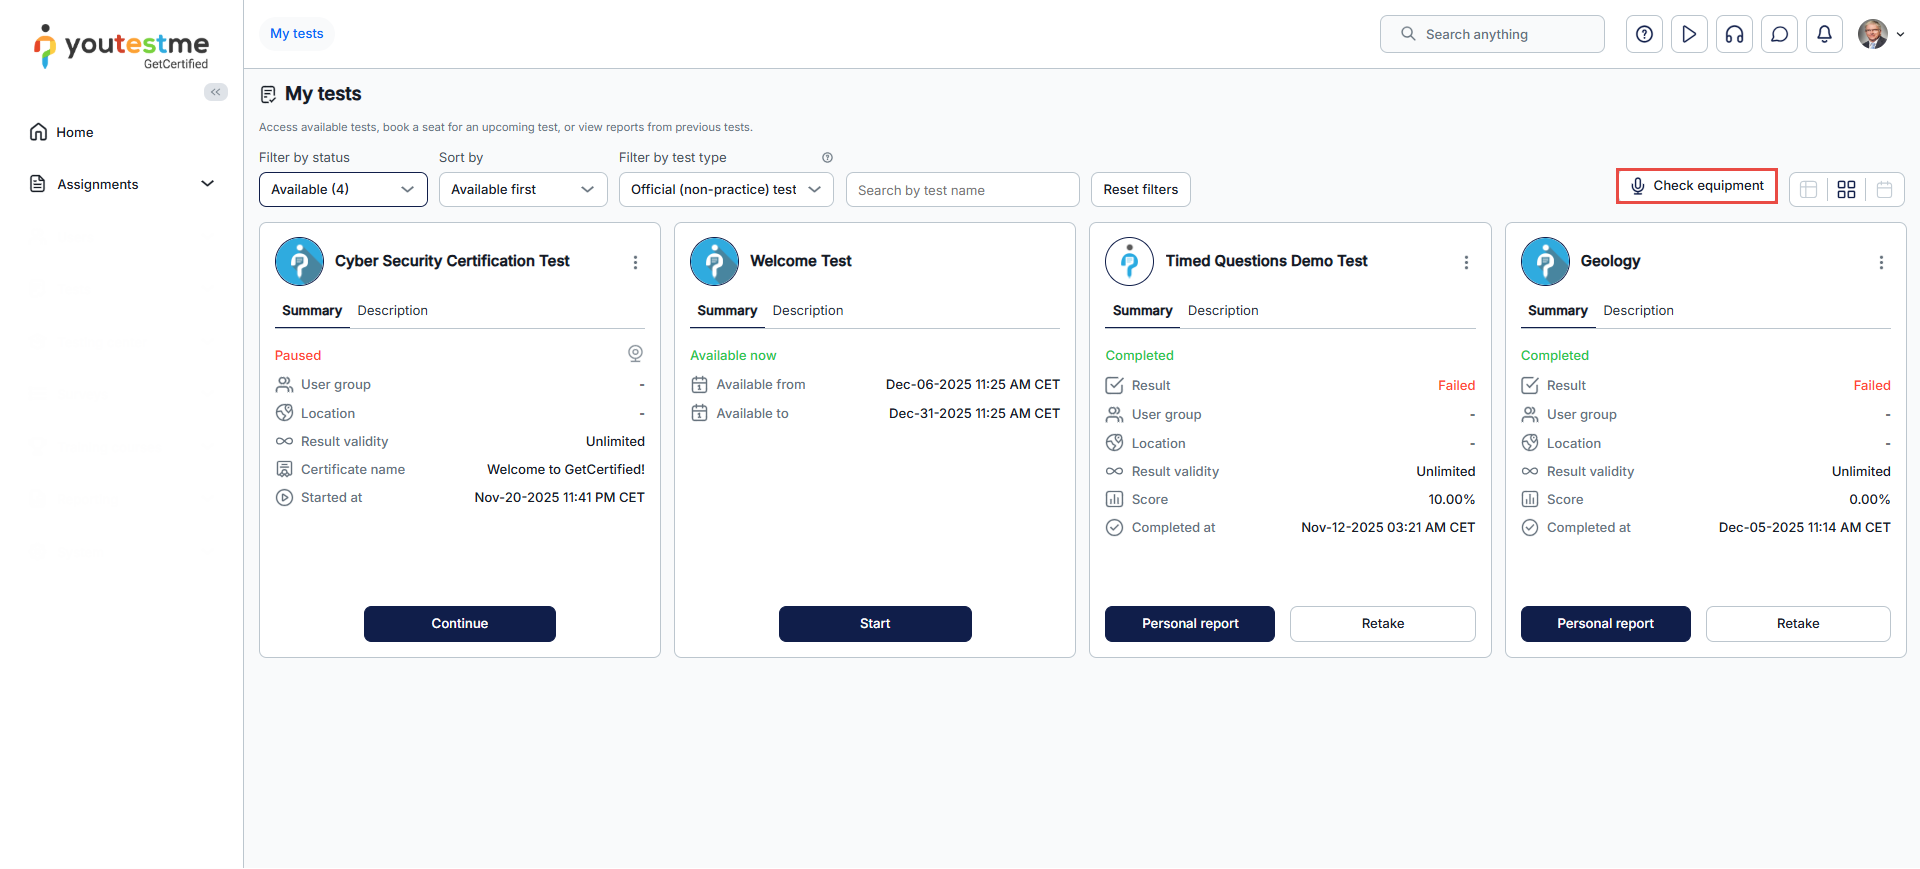Open the chat messages icon
Screen dimensions: 1920x869
pos(1779,34)
